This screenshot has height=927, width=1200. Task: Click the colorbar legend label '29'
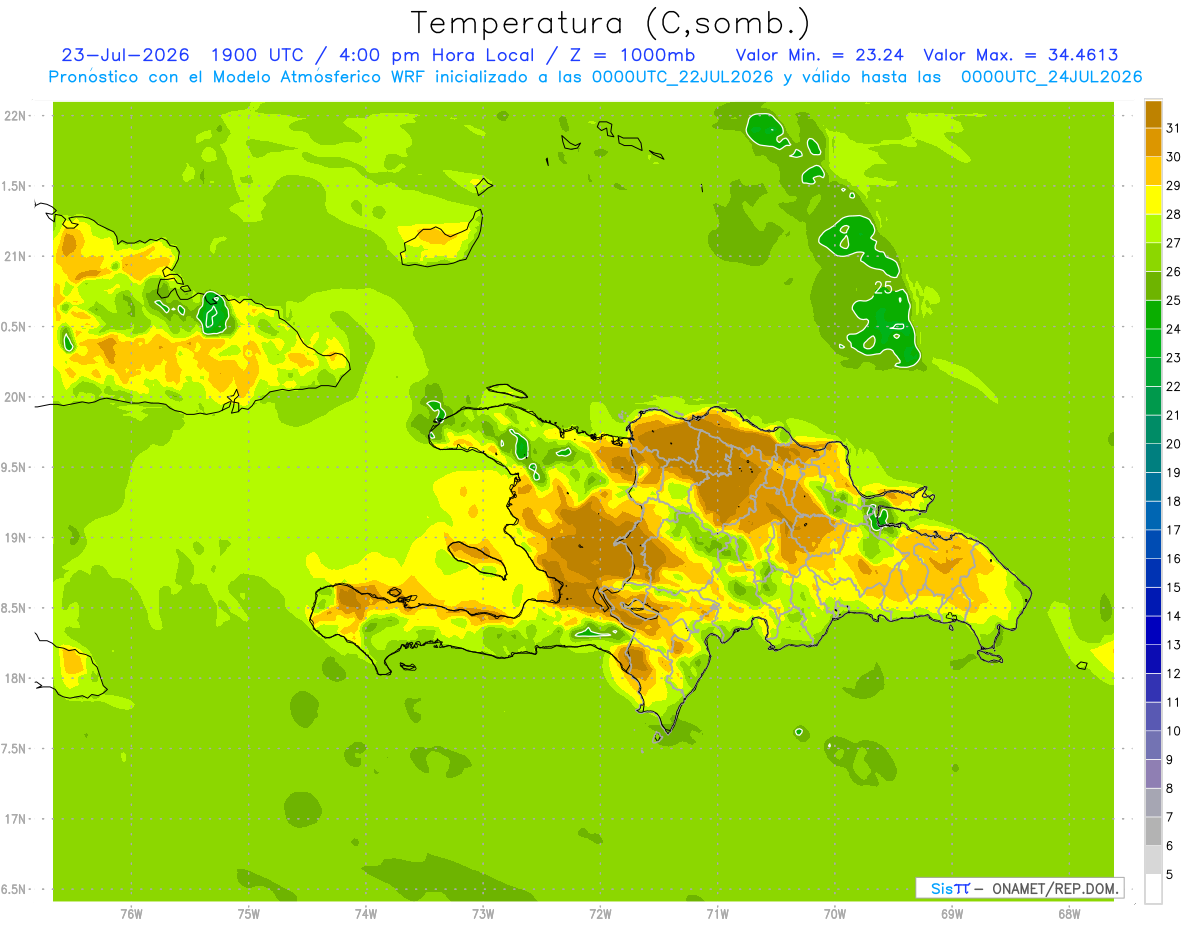tap(1175, 186)
